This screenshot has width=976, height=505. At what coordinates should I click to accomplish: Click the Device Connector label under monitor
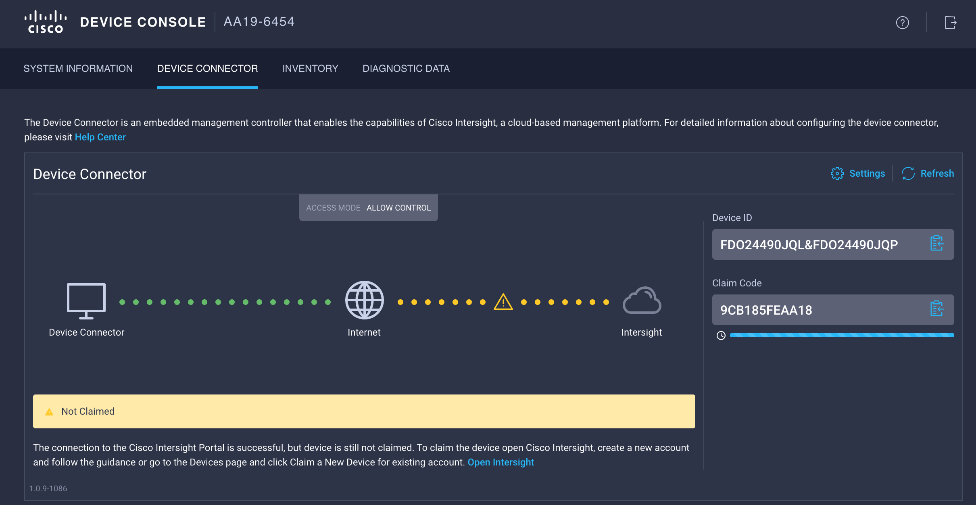point(87,333)
